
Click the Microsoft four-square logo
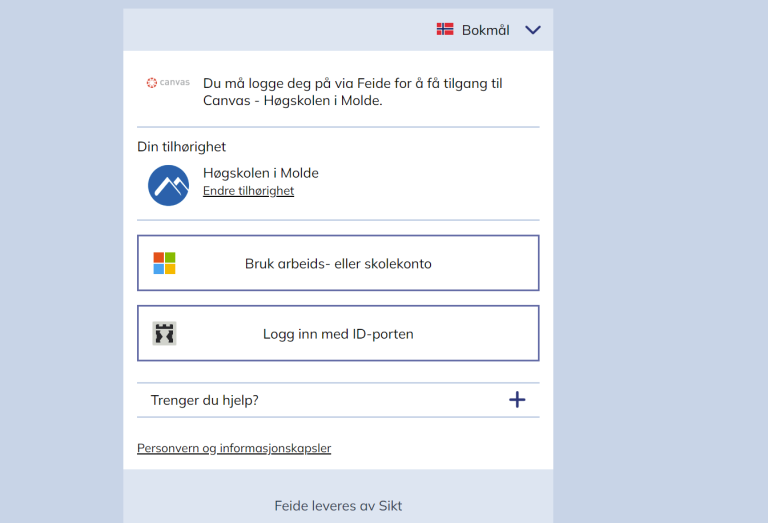164,263
